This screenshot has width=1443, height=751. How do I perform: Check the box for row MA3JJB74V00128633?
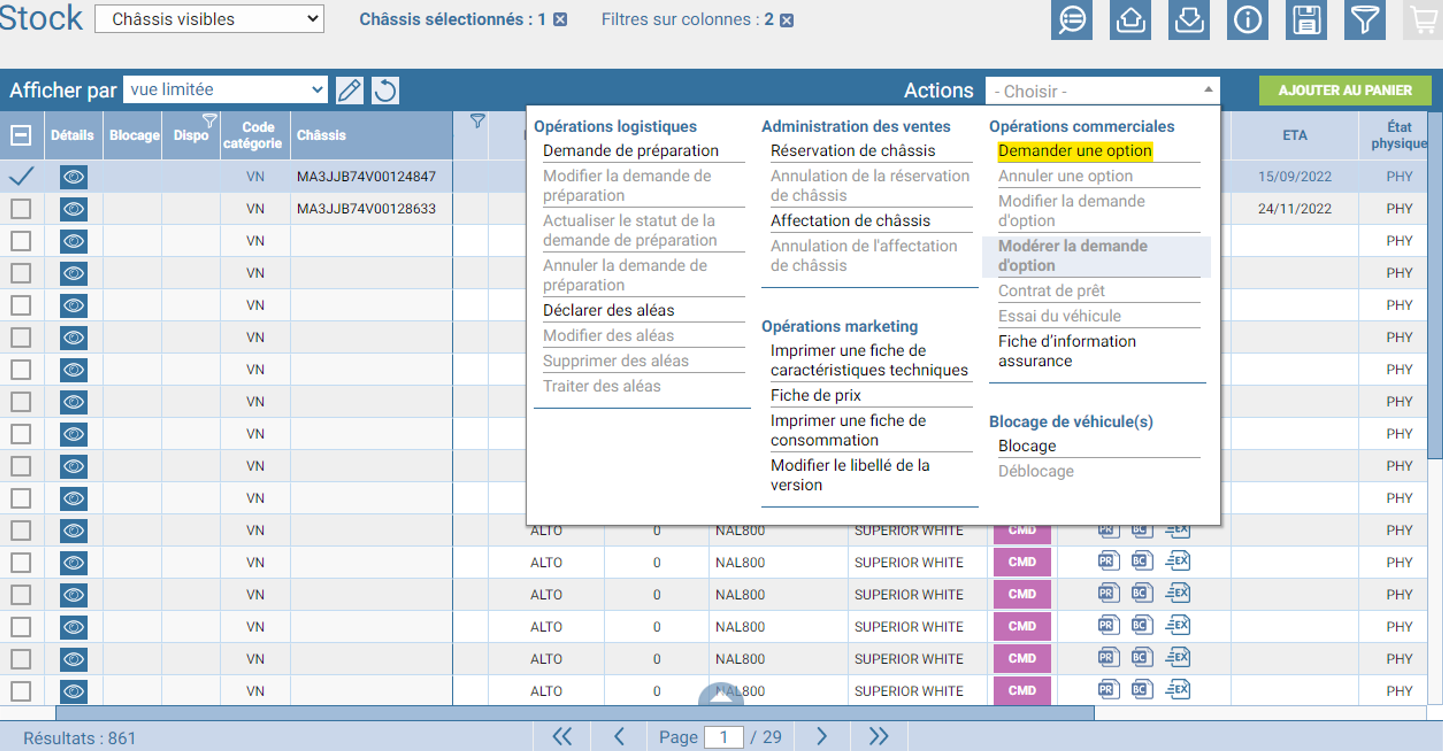tap(20, 209)
